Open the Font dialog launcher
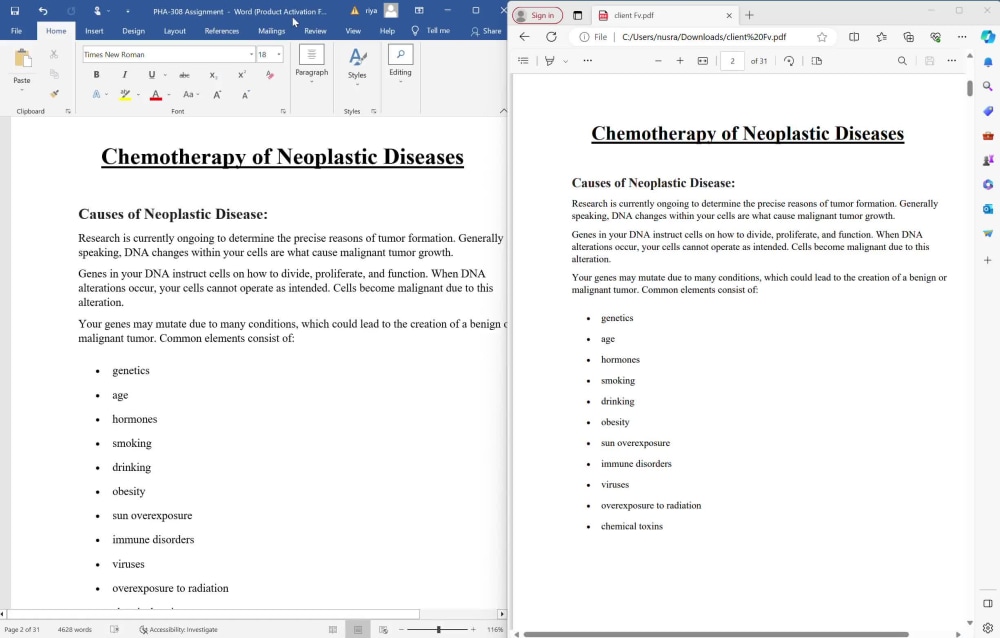This screenshot has height=638, width=1000. (x=283, y=112)
